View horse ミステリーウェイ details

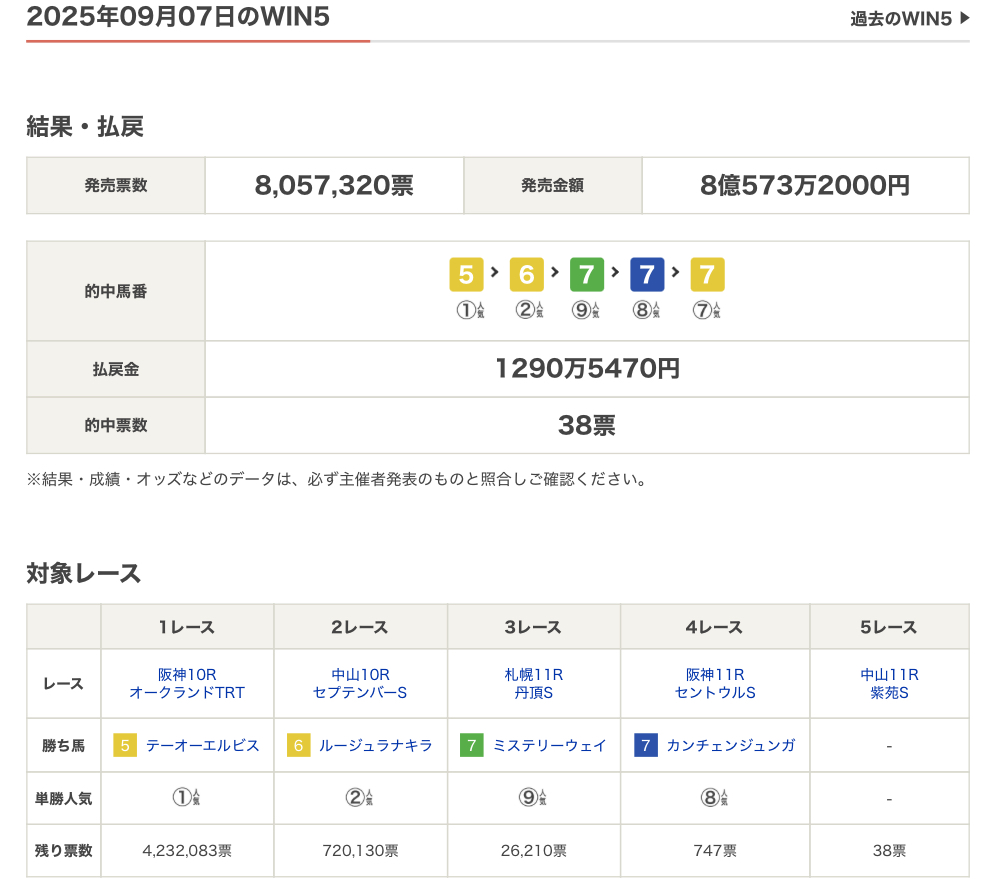(x=549, y=745)
